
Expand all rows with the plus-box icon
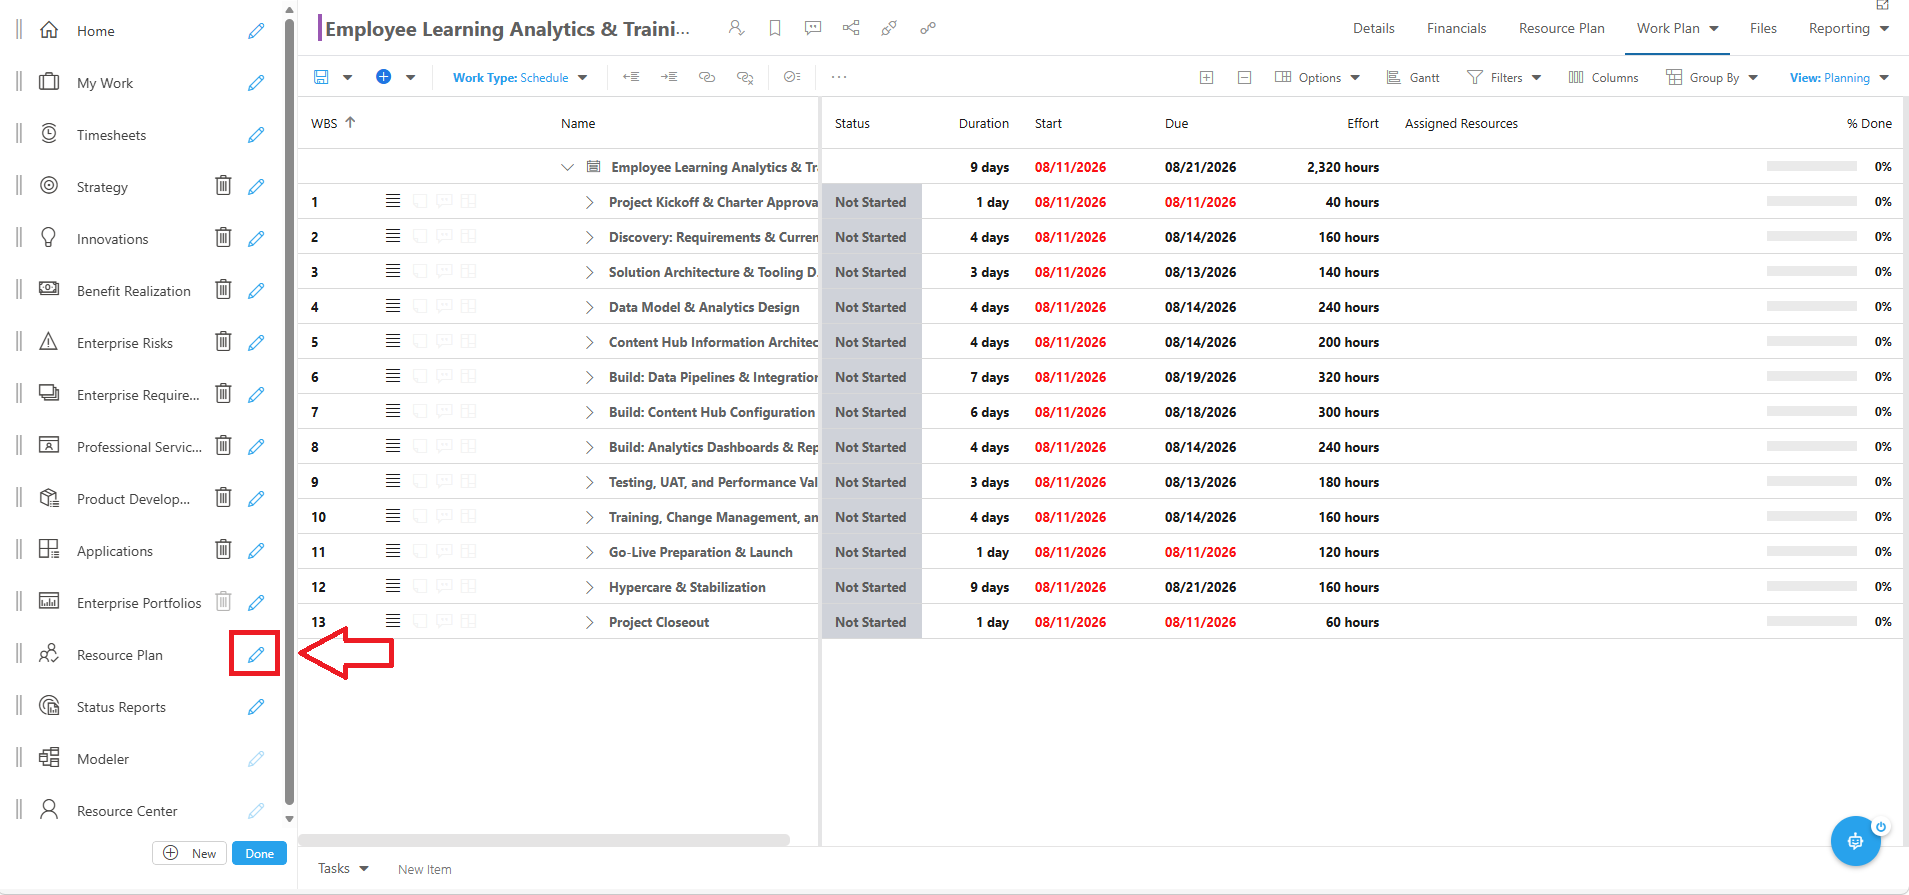click(x=1207, y=77)
